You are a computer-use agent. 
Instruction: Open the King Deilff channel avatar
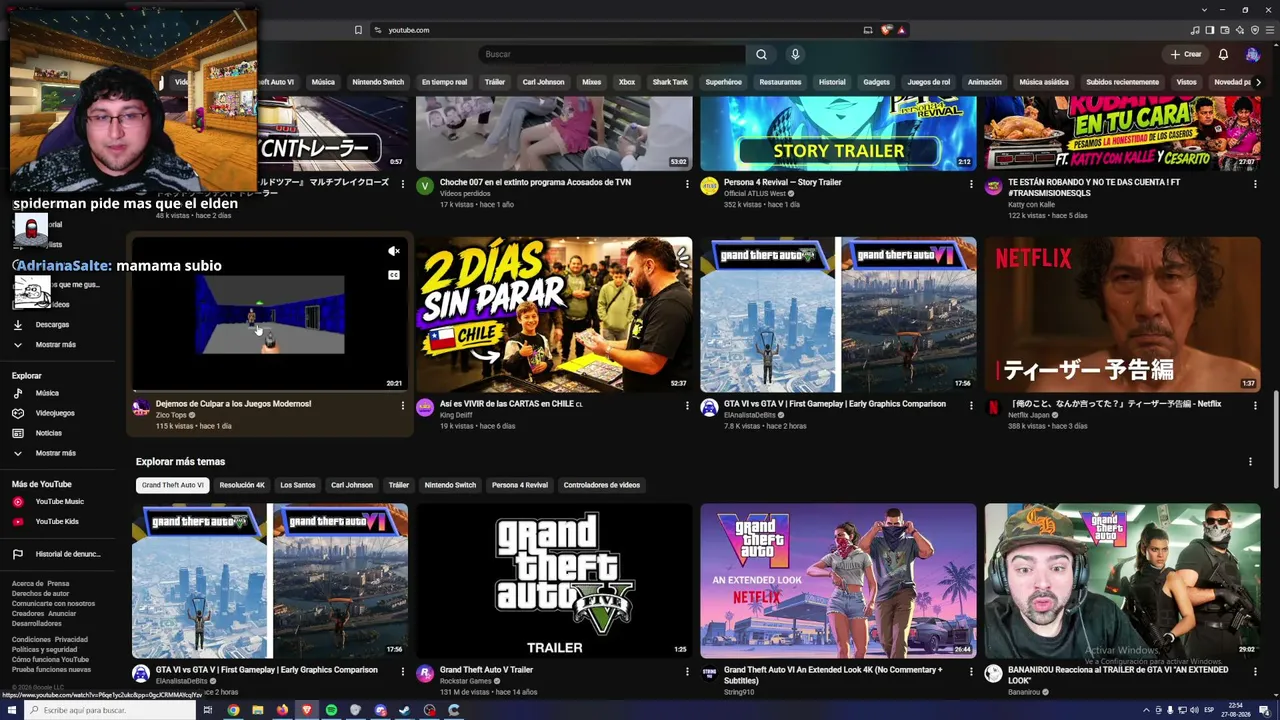[425, 408]
